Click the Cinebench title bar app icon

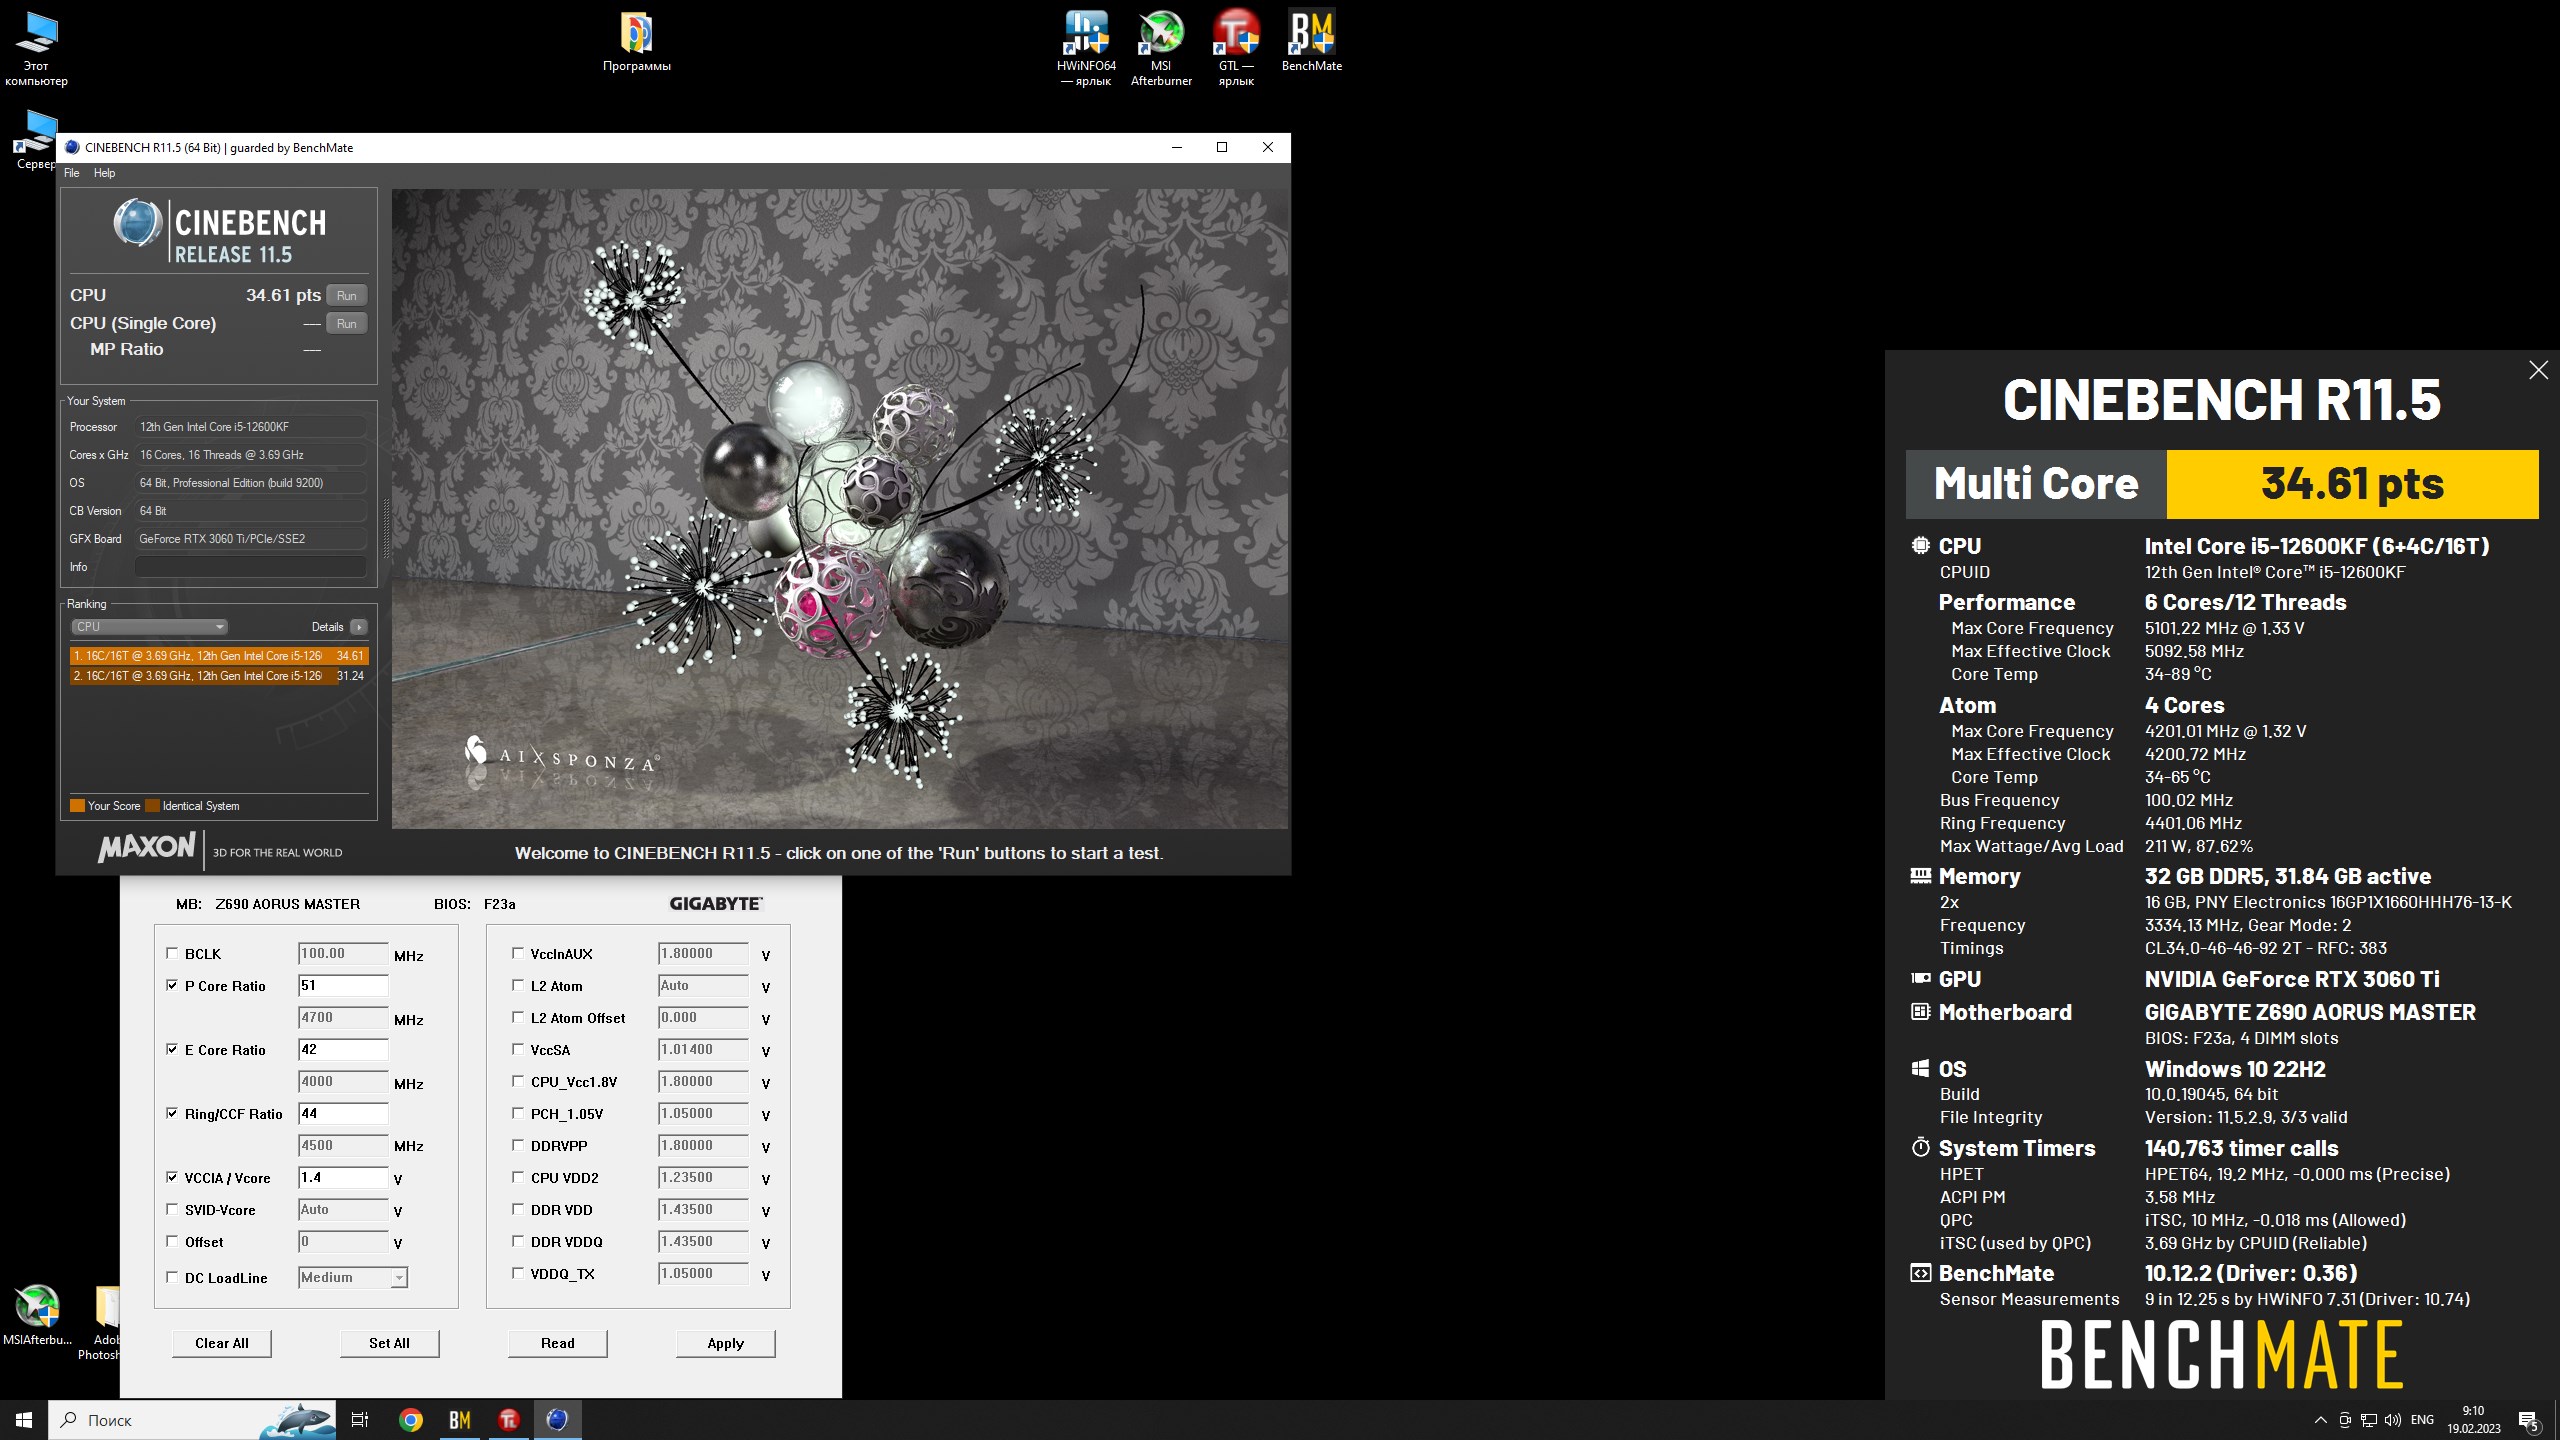coord(72,147)
